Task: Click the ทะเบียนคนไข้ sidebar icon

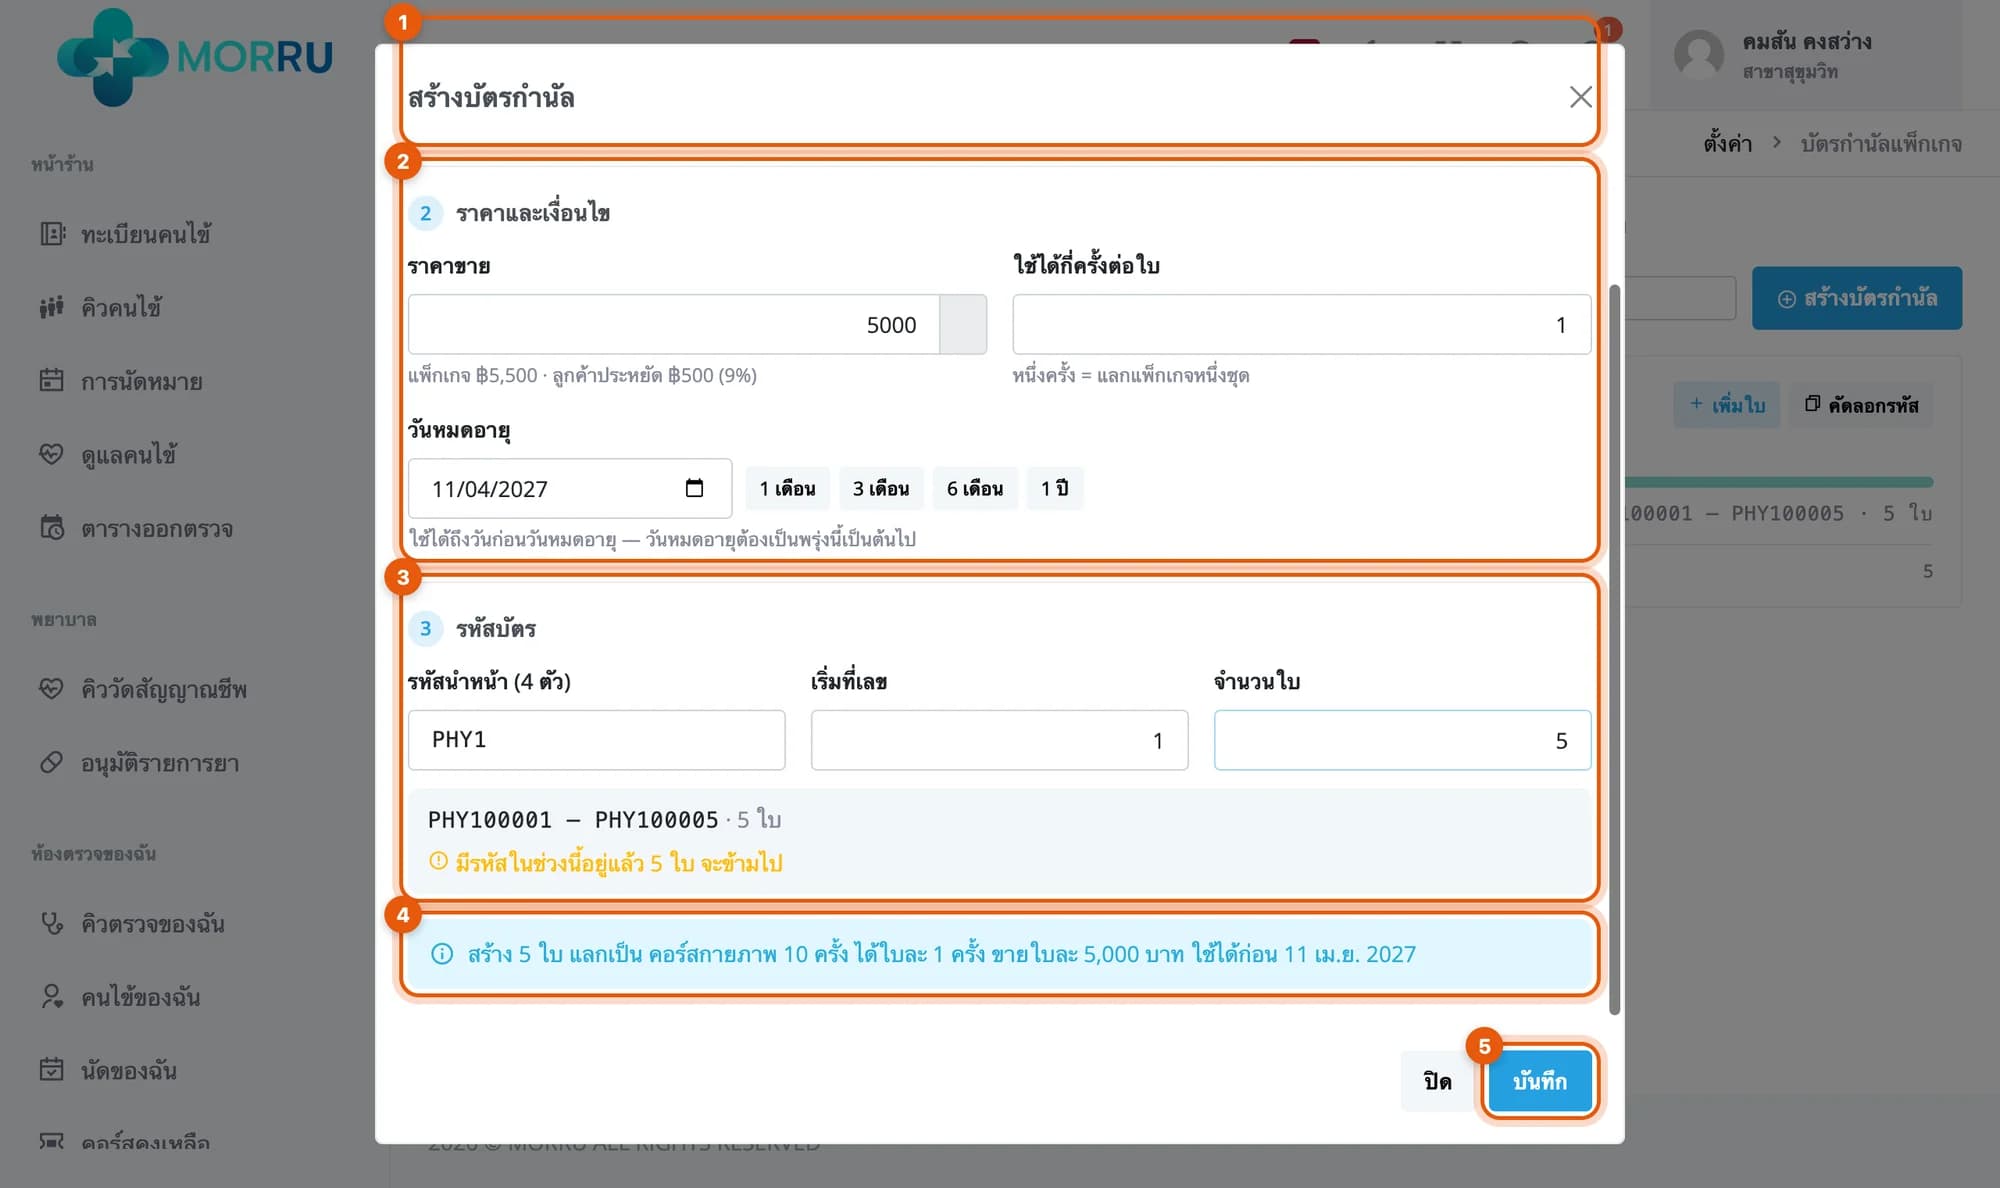Action: tap(52, 234)
